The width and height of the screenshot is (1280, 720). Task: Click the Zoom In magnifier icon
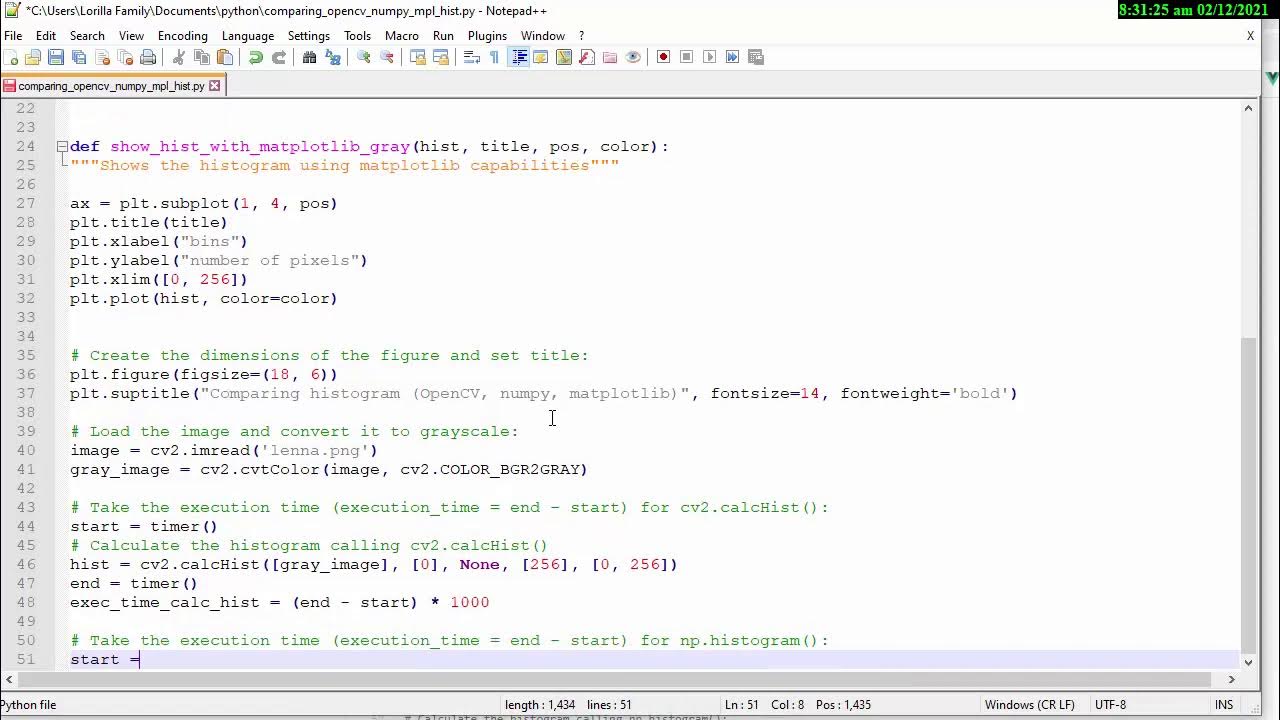point(364,57)
